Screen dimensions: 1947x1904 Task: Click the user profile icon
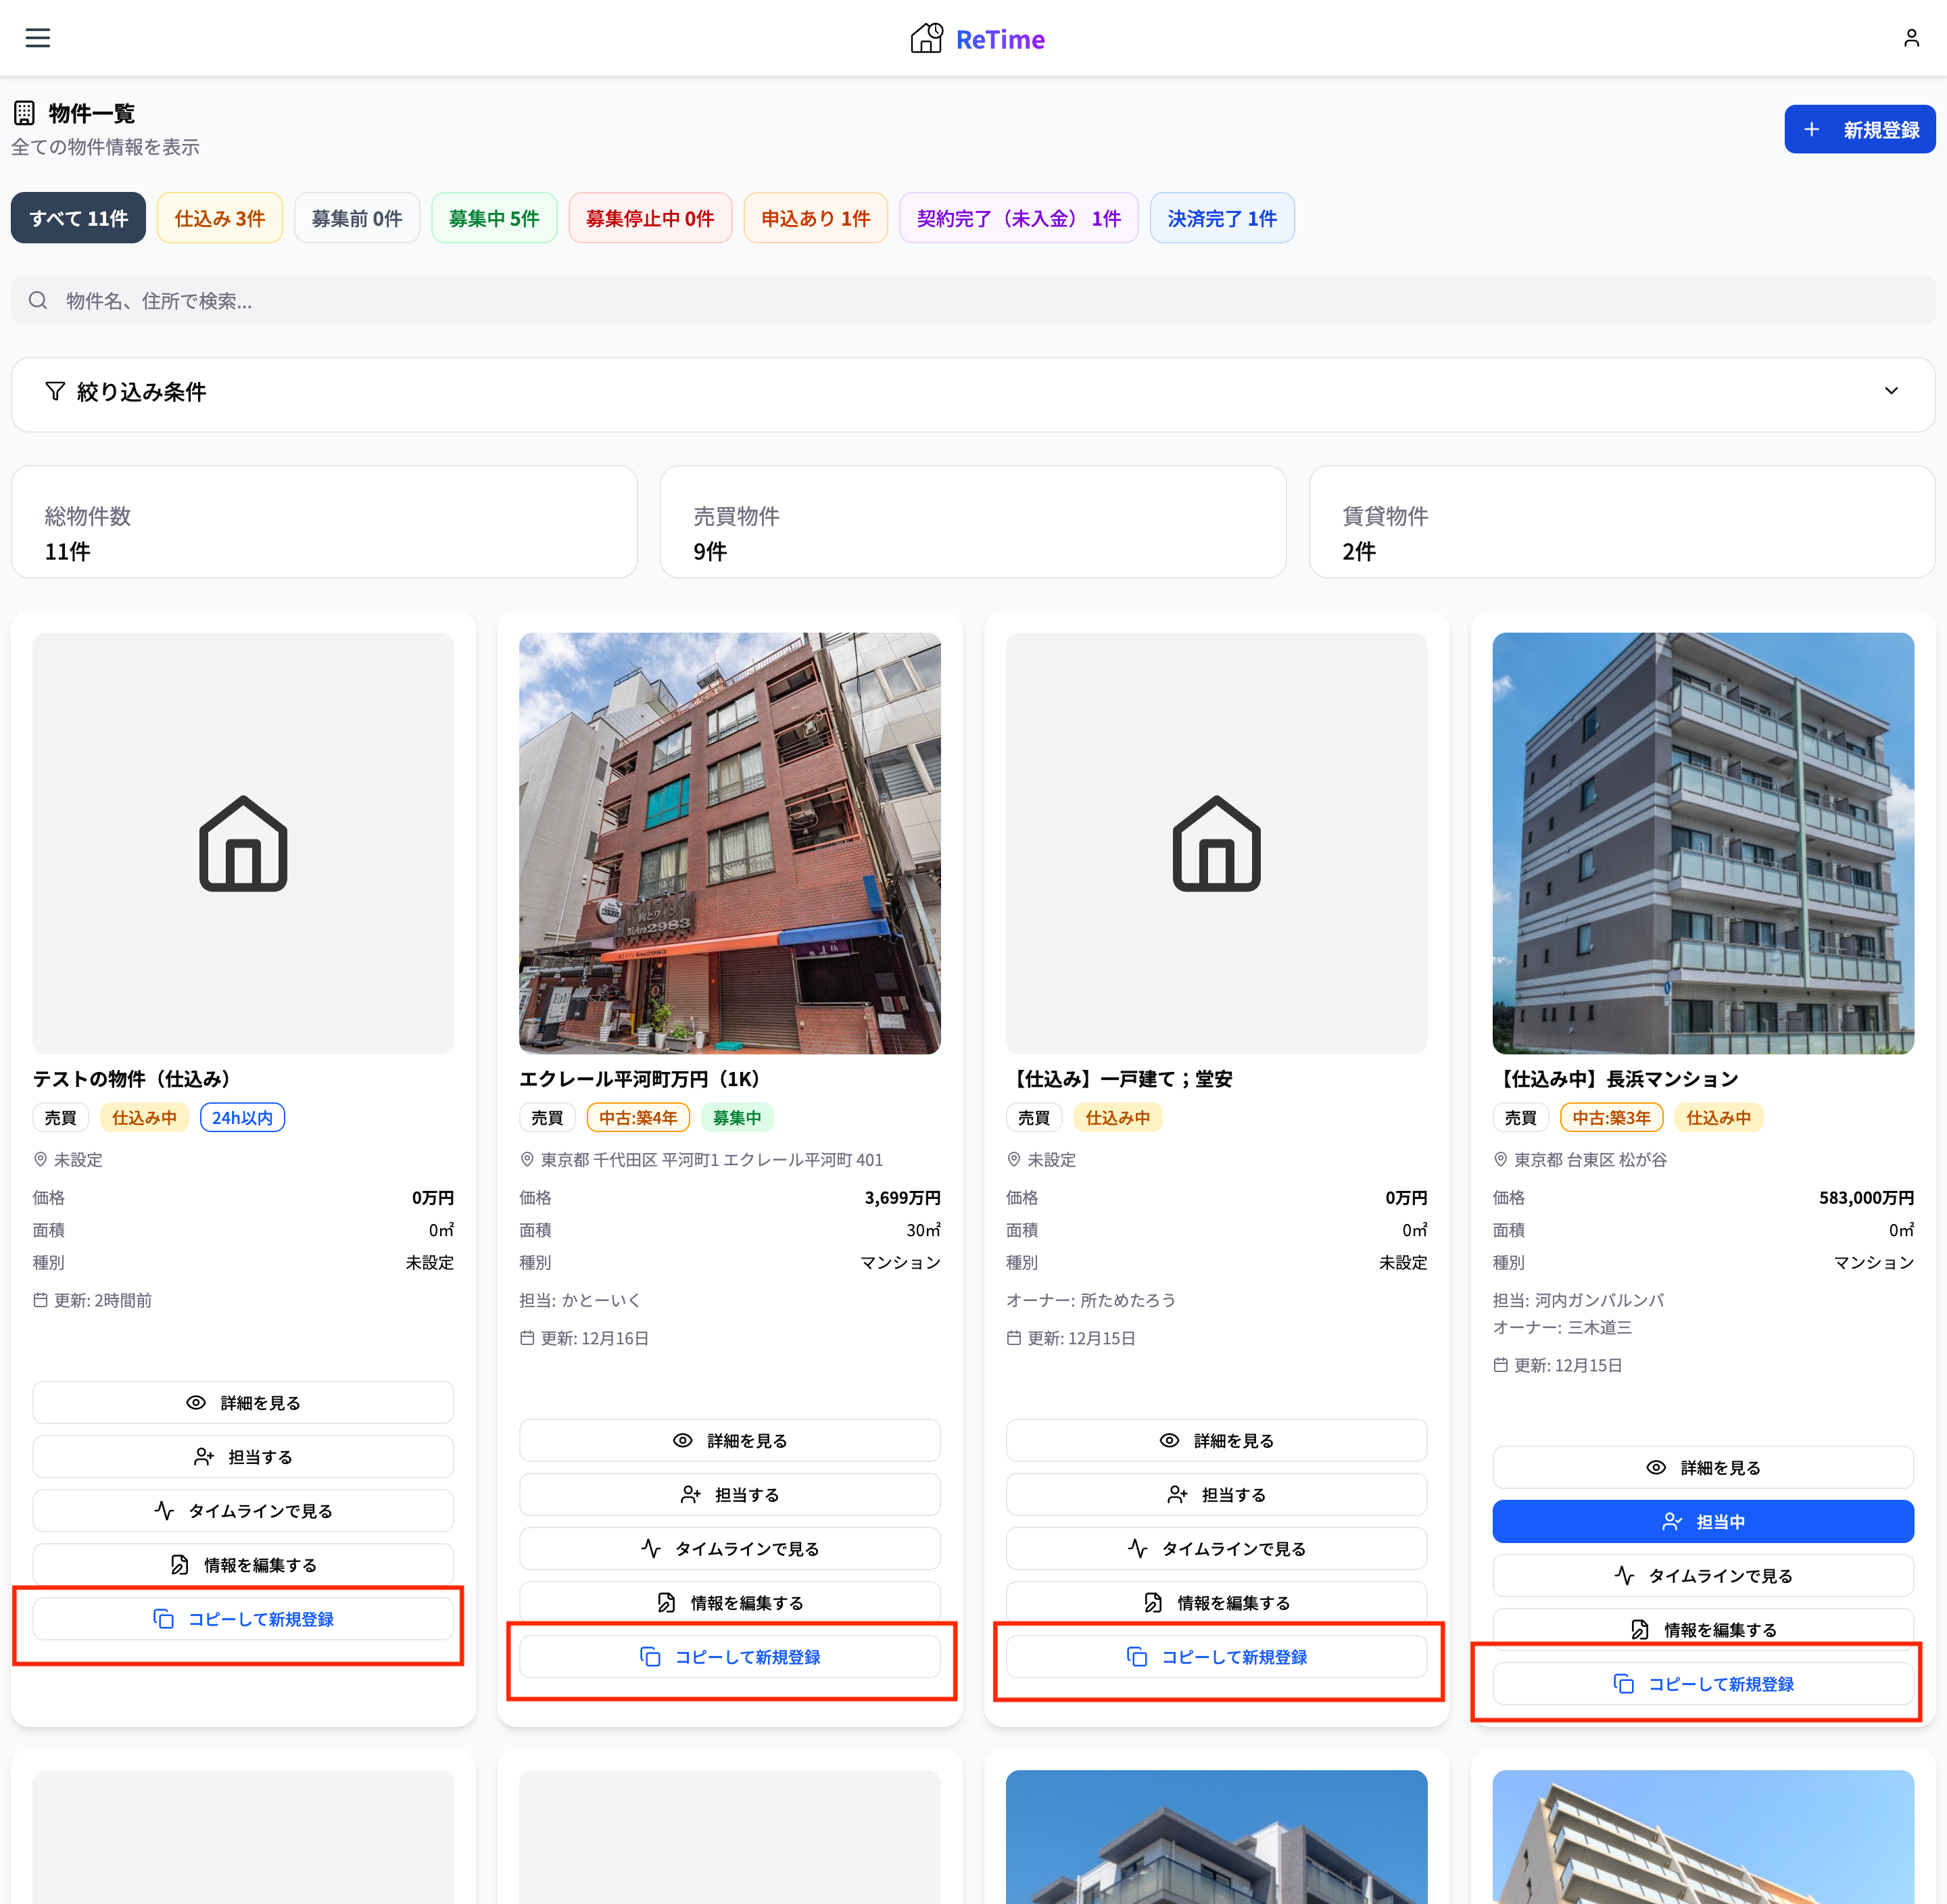pyautogui.click(x=1910, y=38)
